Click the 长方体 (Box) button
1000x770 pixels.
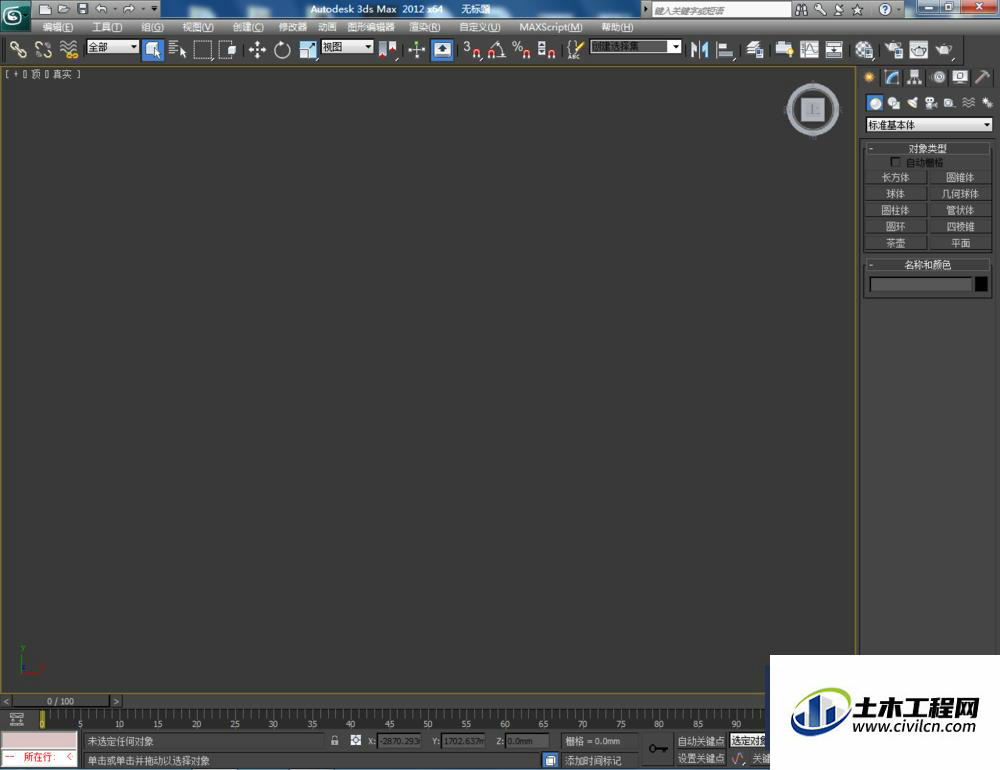point(895,177)
